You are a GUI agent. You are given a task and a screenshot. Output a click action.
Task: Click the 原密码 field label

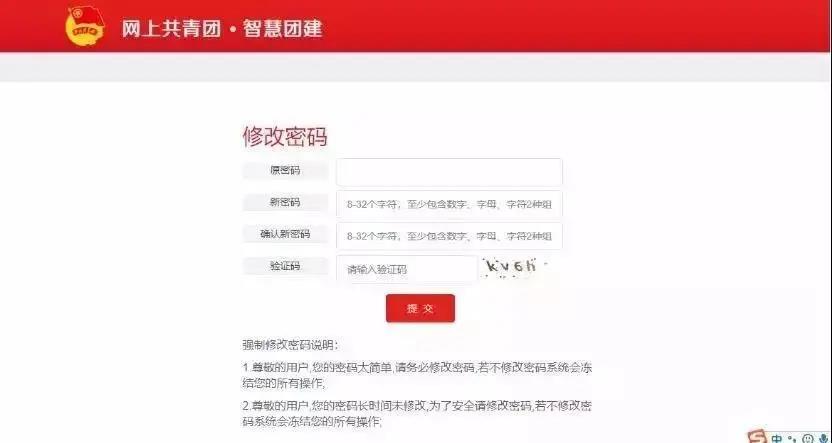pyautogui.click(x=285, y=170)
